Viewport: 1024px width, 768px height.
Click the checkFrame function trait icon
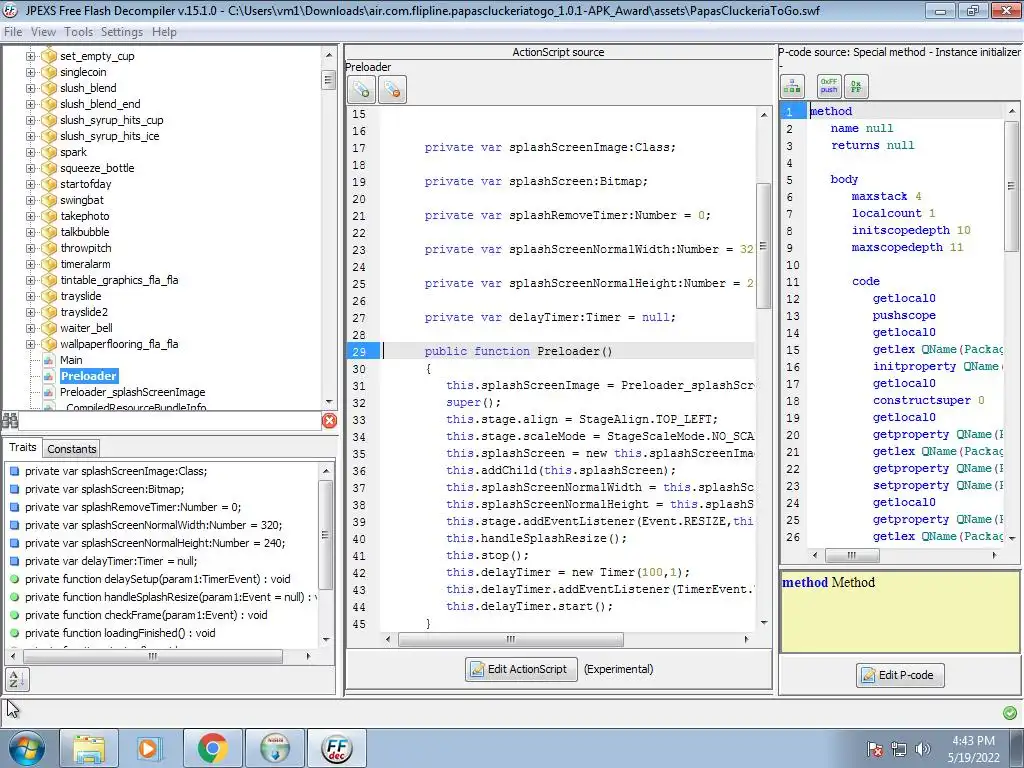pyautogui.click(x=15, y=615)
